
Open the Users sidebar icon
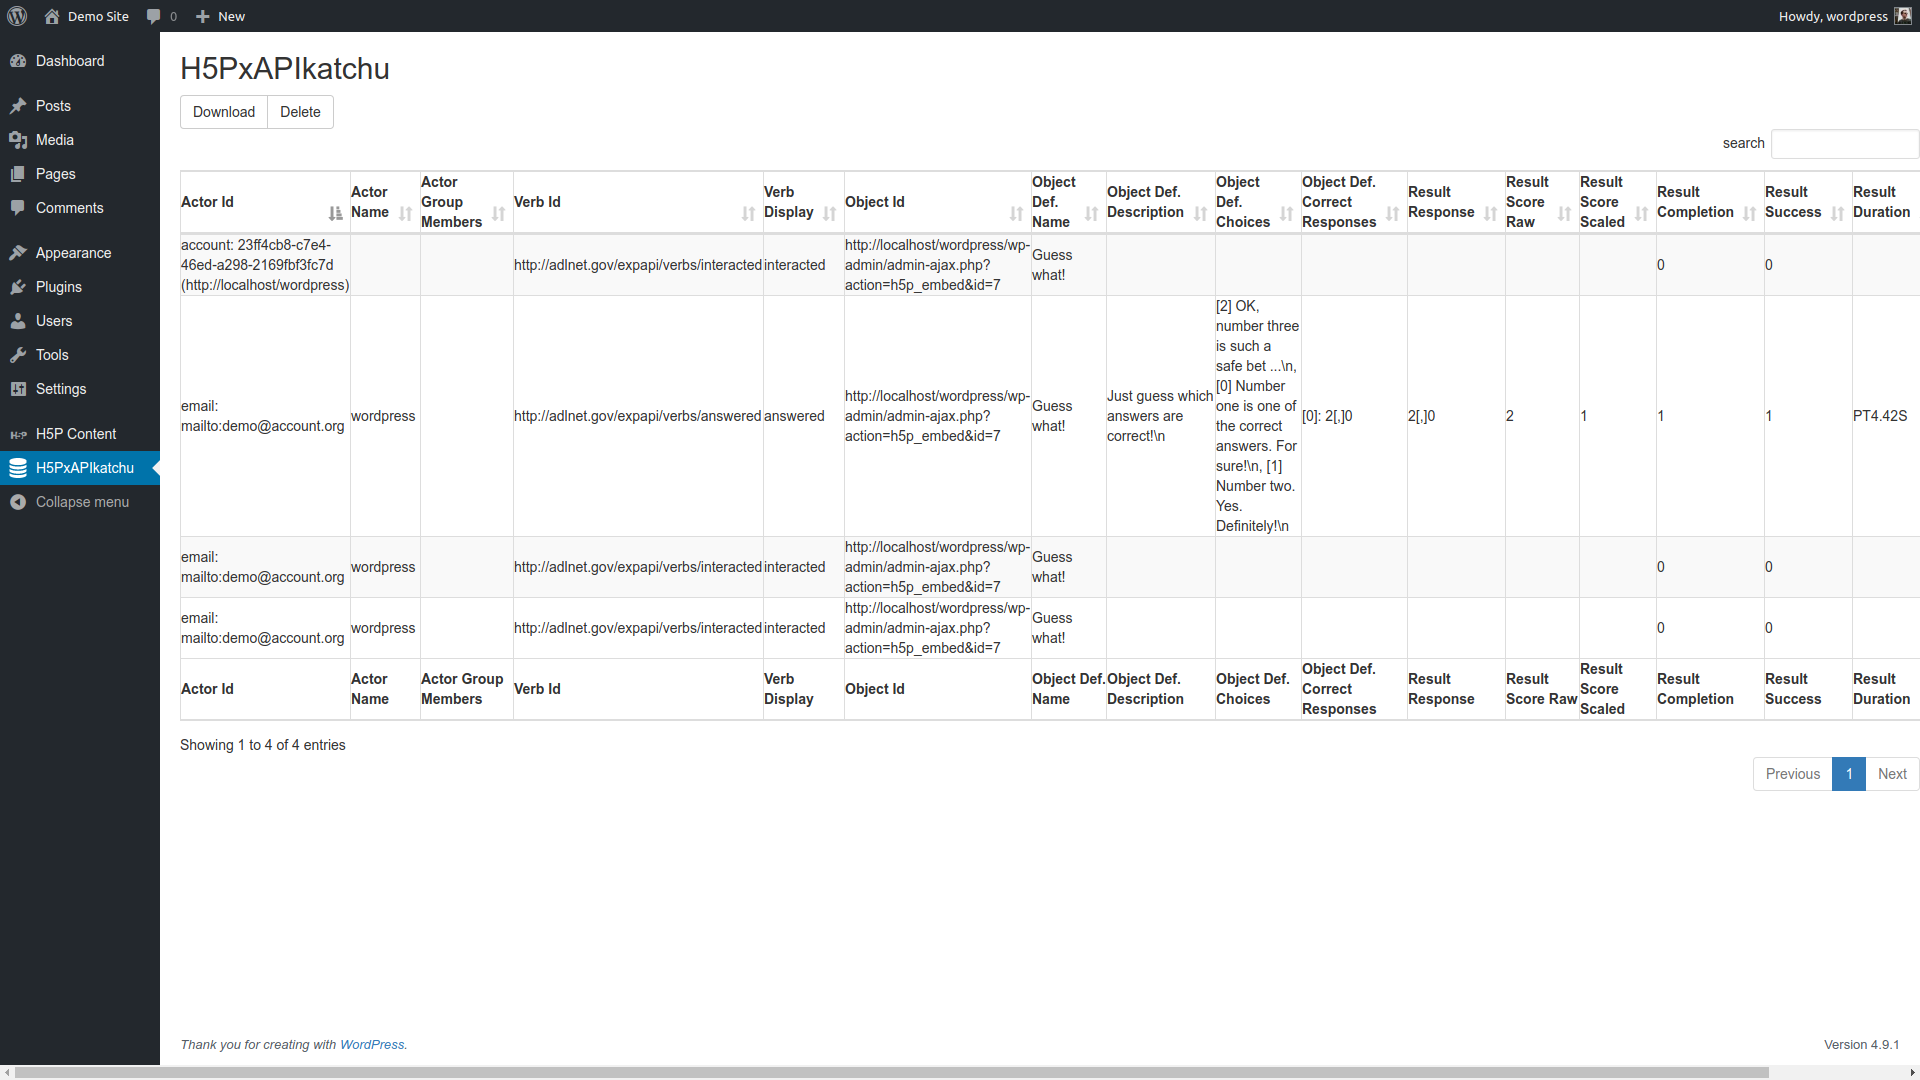[x=19, y=321]
